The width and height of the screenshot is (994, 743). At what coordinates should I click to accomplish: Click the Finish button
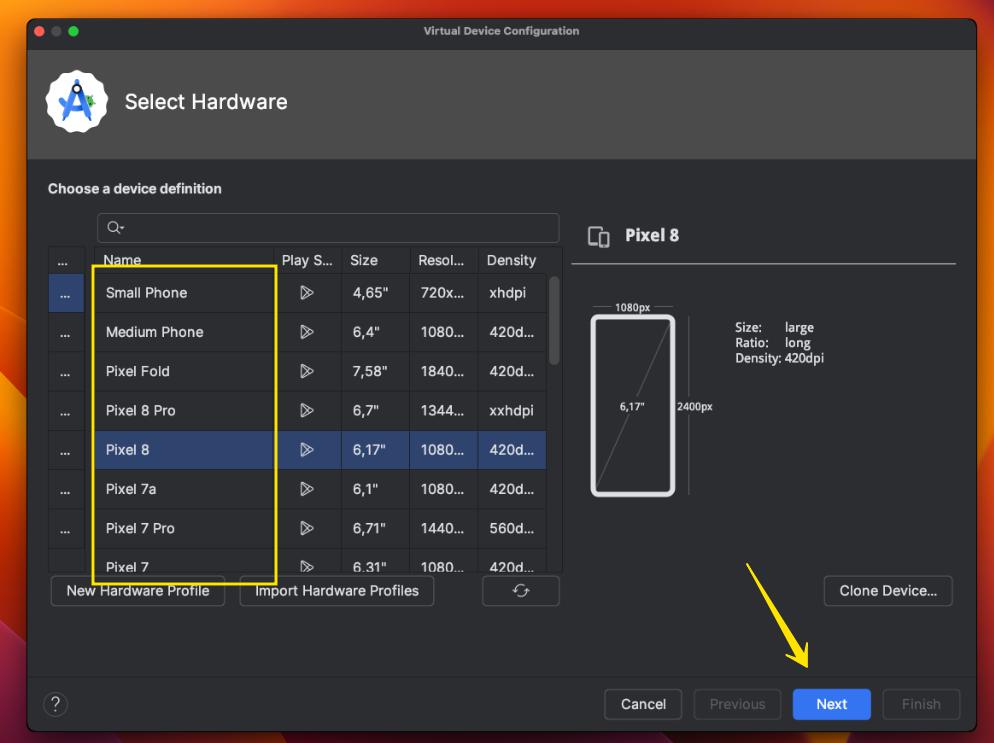point(921,704)
